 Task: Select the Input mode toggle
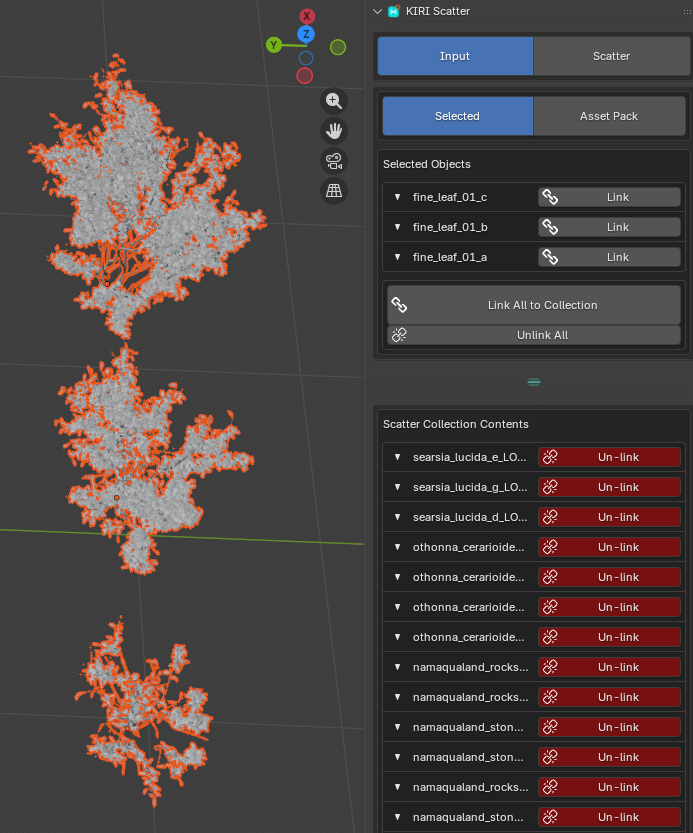[455, 56]
